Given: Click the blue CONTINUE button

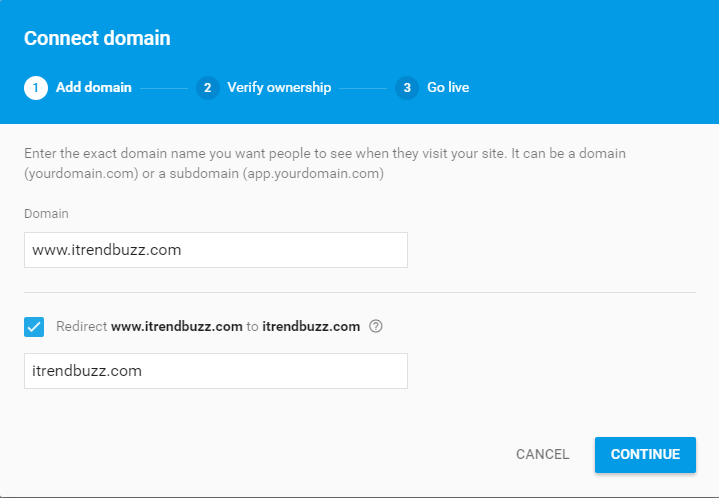Looking at the screenshot, I should pos(645,454).
